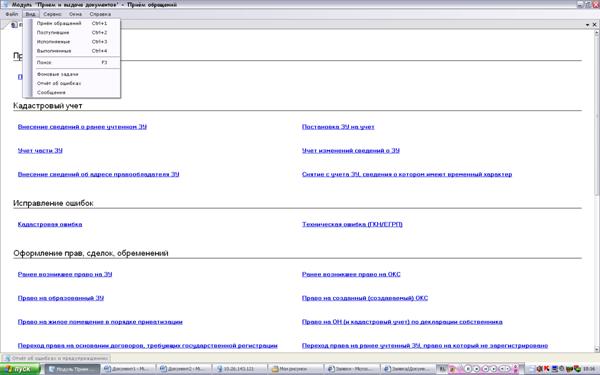Switch to Документ1 Word taskbar window

[129, 369]
